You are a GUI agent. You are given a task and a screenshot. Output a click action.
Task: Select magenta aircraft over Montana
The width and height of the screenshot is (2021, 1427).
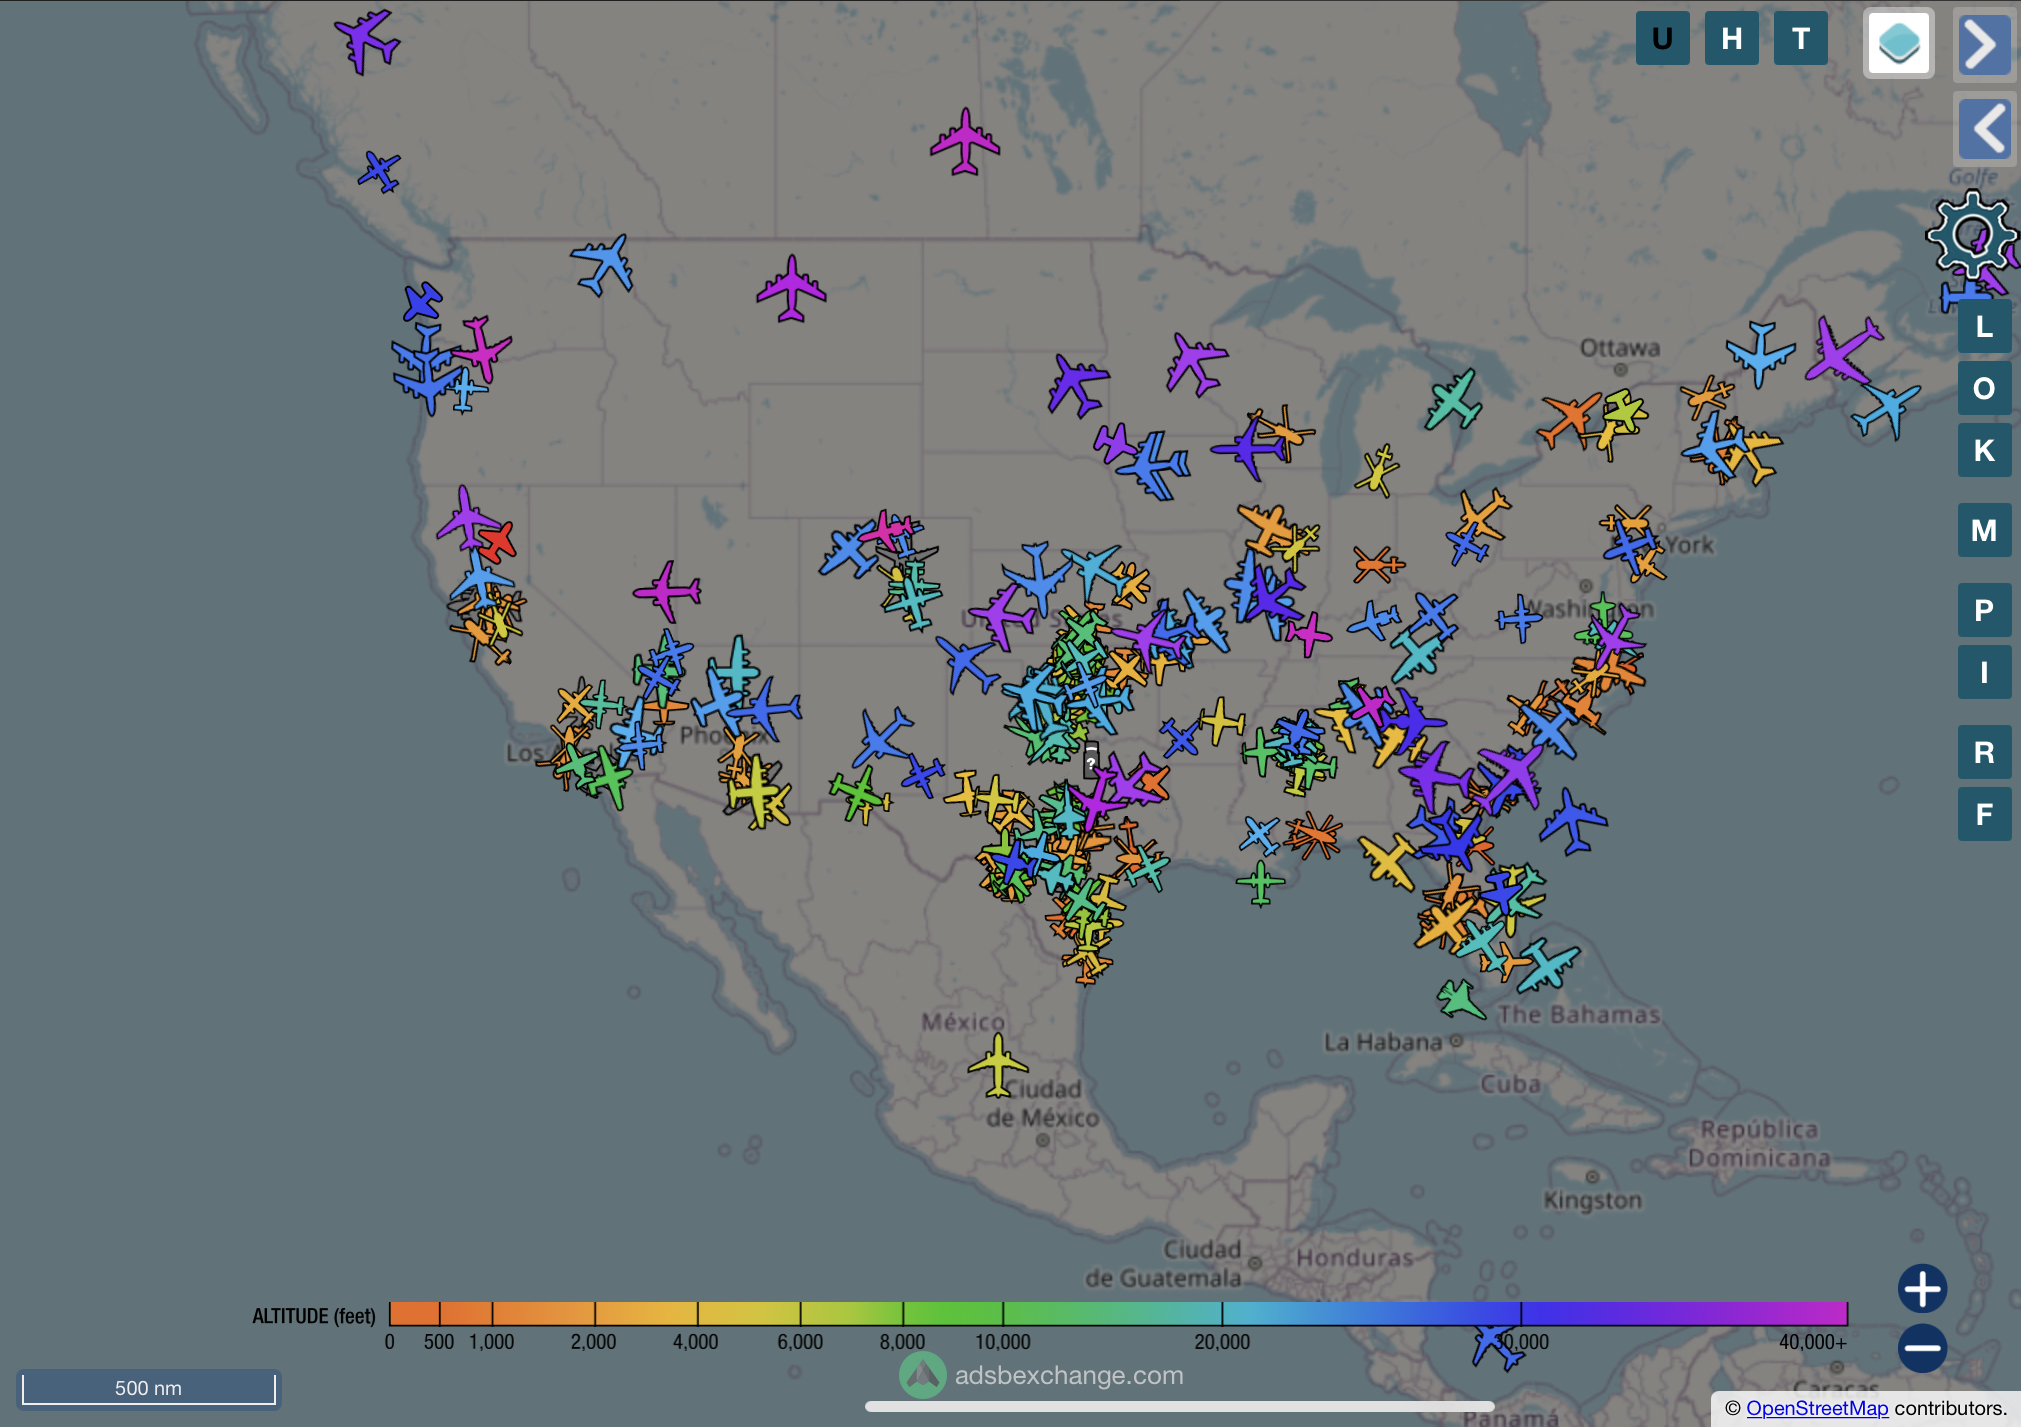pos(791,289)
